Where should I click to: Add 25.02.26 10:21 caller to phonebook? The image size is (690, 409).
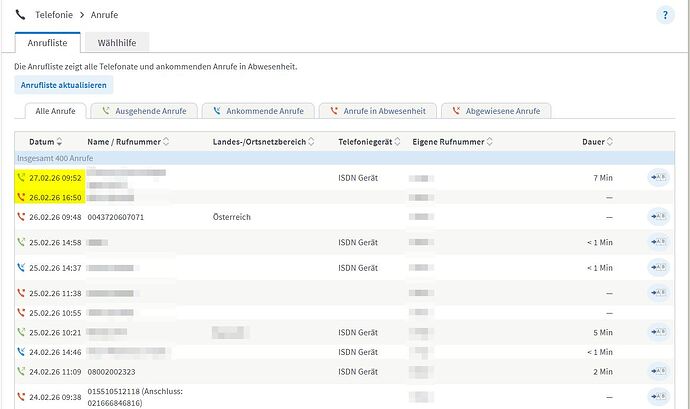click(658, 332)
